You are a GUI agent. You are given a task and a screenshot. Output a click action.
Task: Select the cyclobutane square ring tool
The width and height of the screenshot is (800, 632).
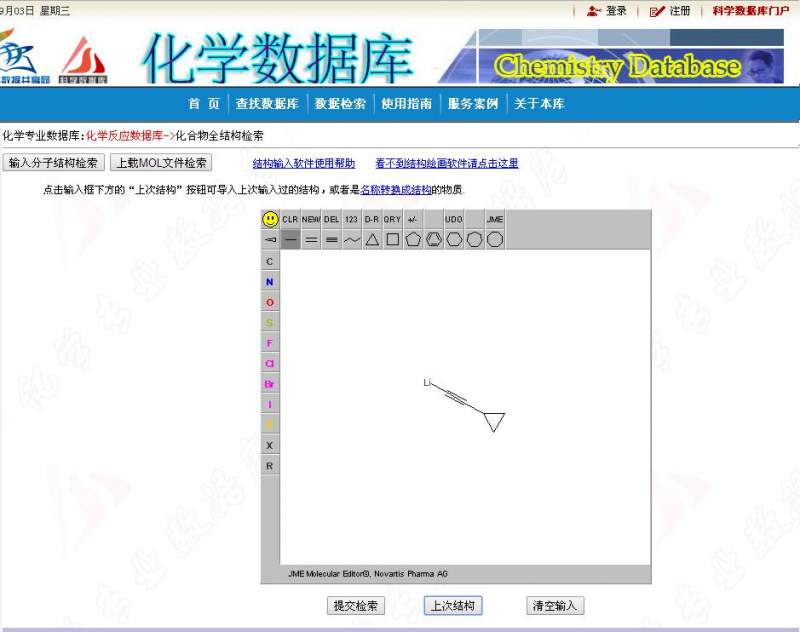tap(392, 239)
